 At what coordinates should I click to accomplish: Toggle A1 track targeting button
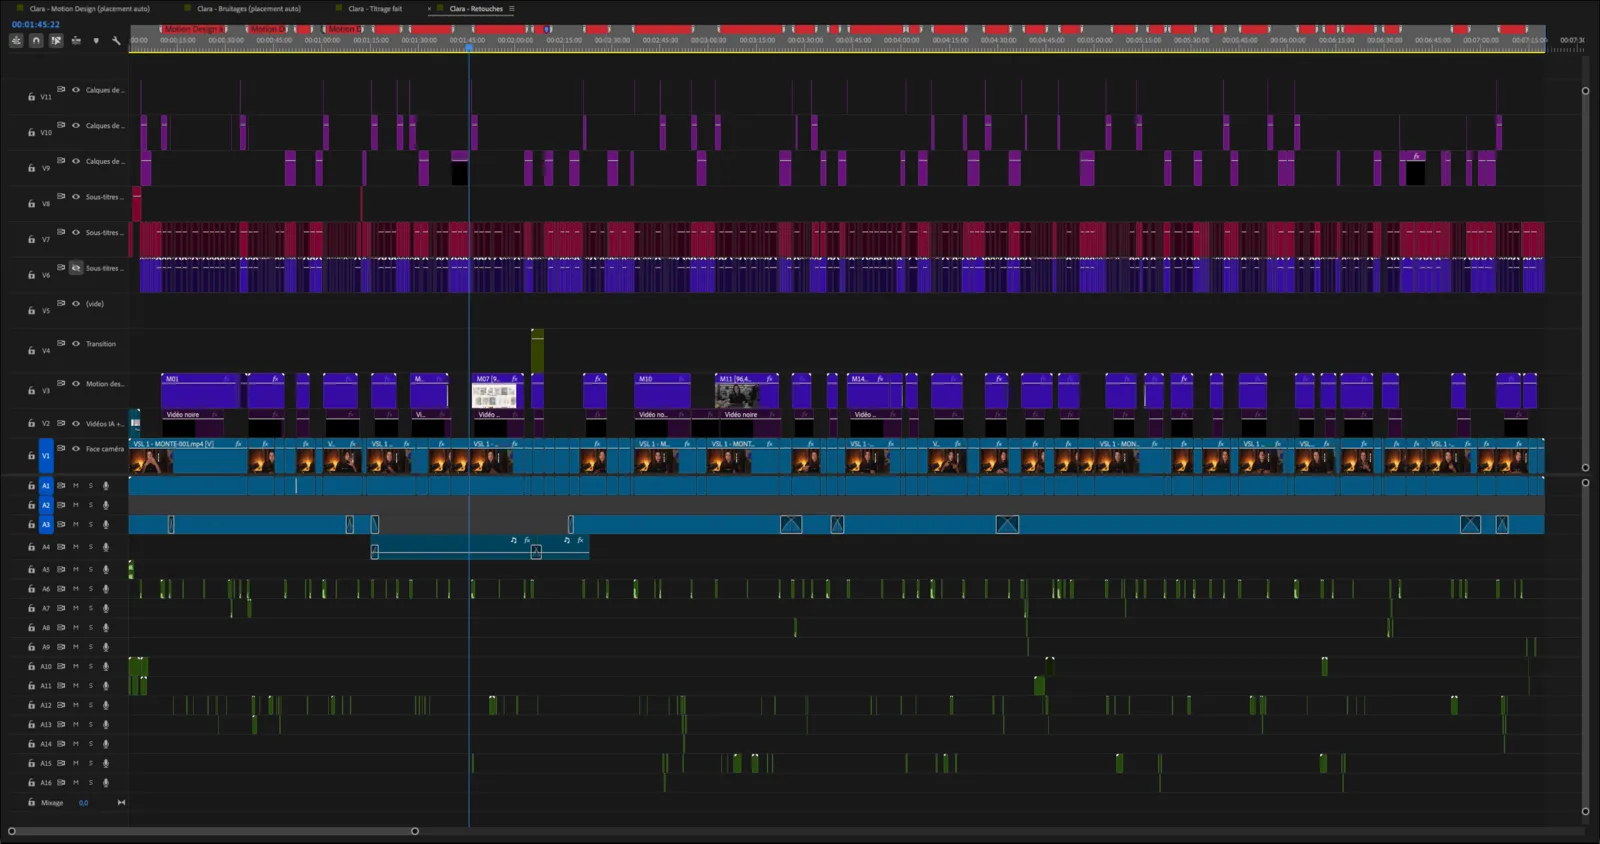coord(46,486)
